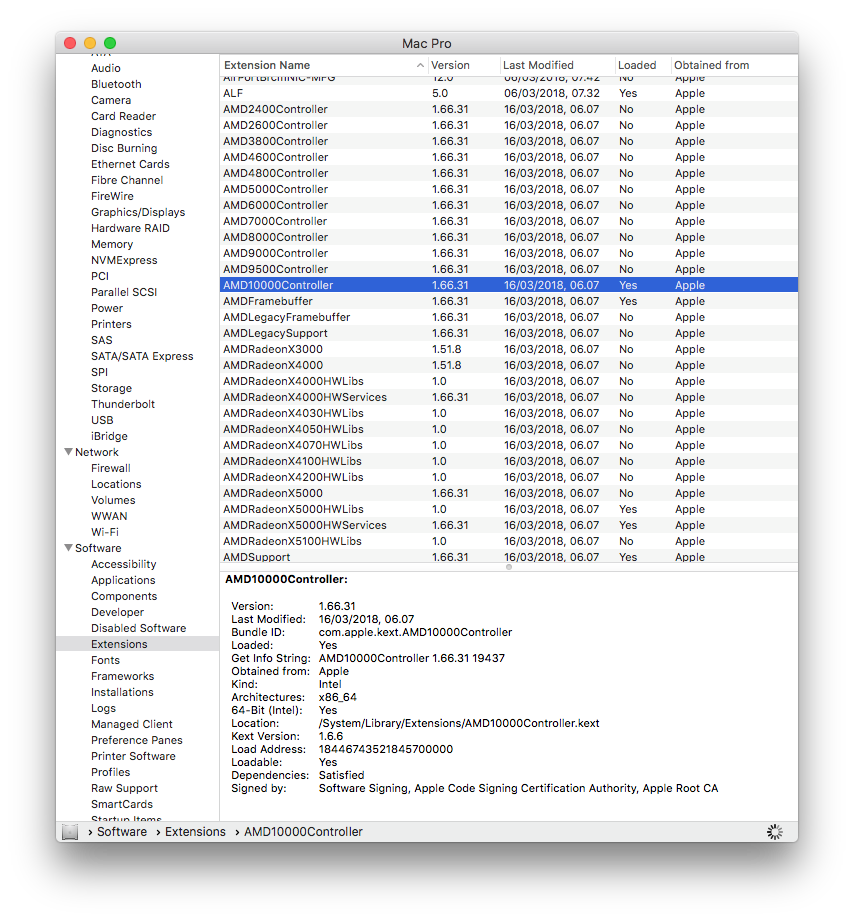Screen dimensions: 854x922
Task: Select PCI in the sidebar
Action: pyautogui.click(x=100, y=276)
